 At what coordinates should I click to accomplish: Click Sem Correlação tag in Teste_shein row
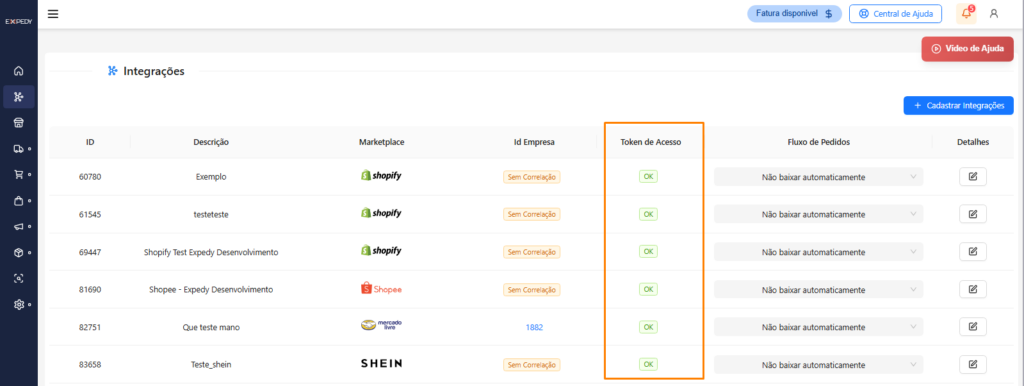pyautogui.click(x=532, y=364)
